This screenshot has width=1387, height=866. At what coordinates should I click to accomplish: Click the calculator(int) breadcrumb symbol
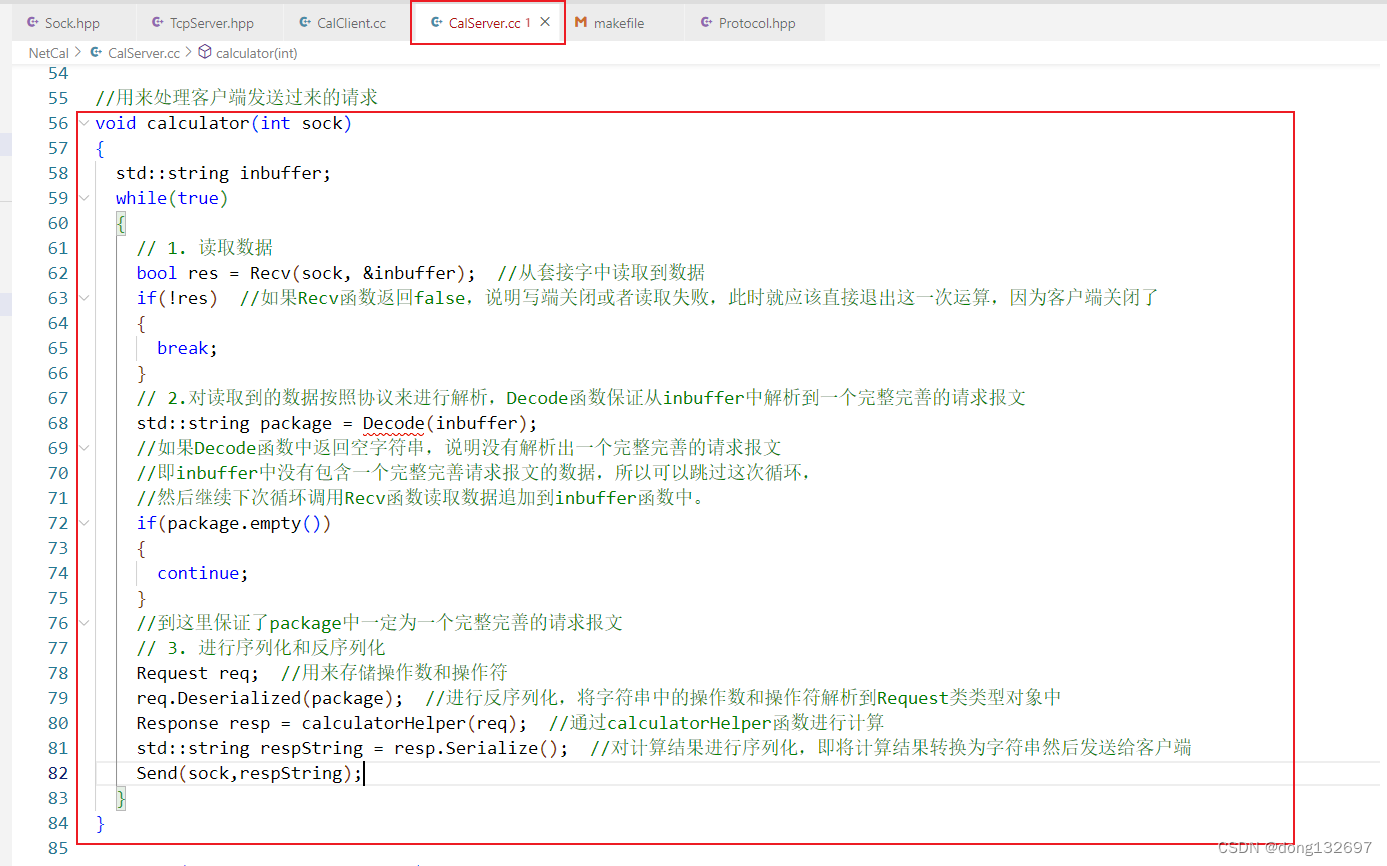(257, 52)
